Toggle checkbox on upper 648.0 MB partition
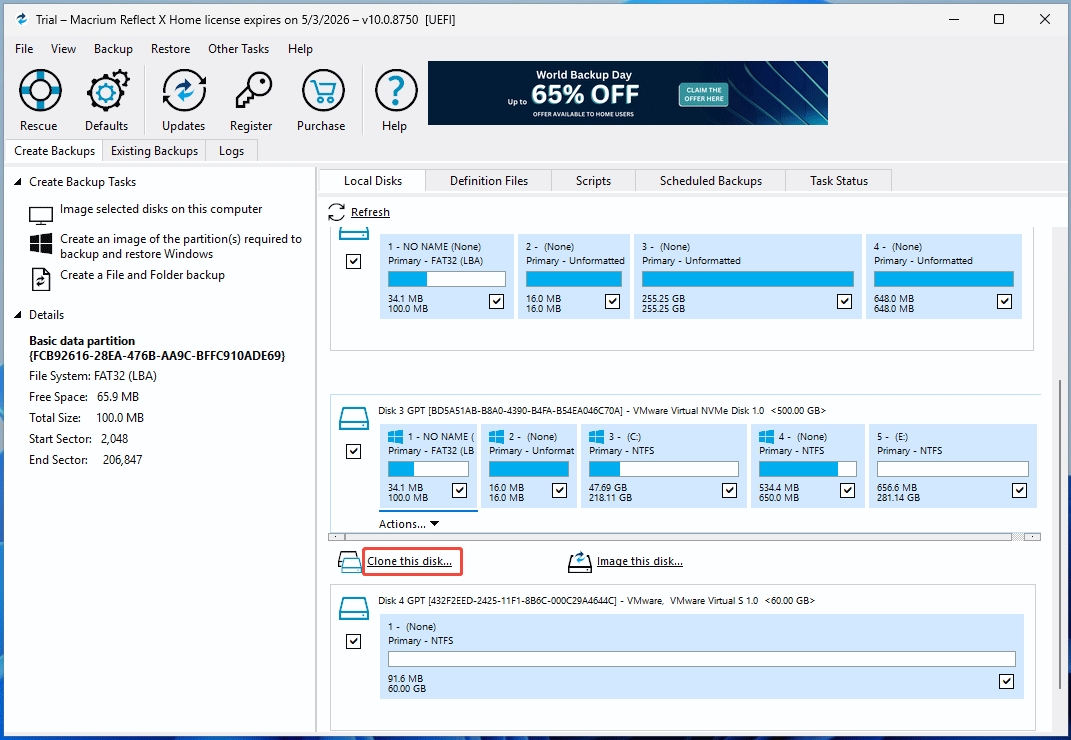The height and width of the screenshot is (740, 1071). (x=1004, y=301)
